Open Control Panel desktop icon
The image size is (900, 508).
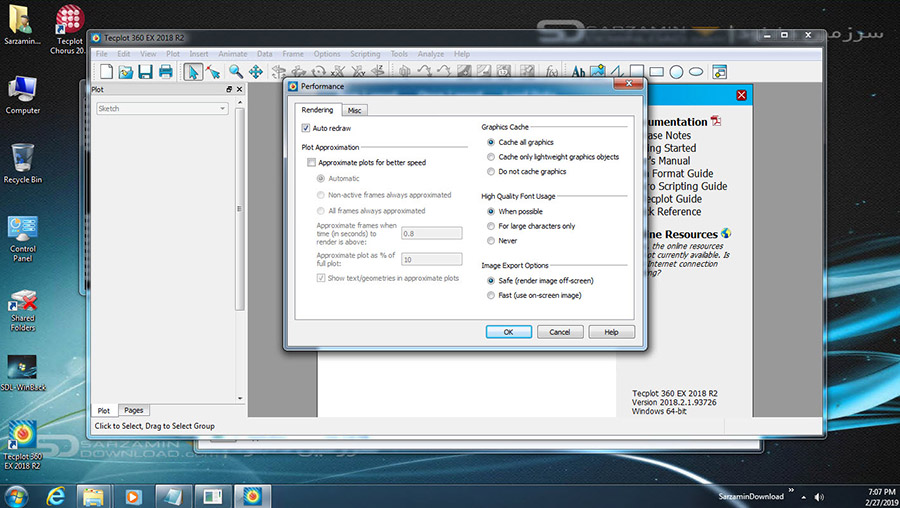[x=23, y=238]
